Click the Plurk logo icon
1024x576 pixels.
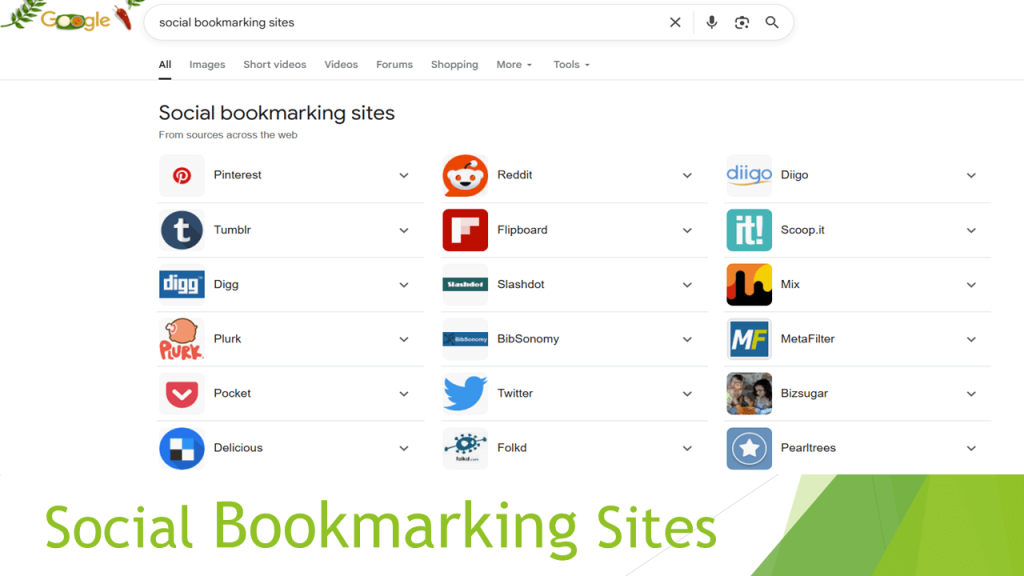pos(182,339)
